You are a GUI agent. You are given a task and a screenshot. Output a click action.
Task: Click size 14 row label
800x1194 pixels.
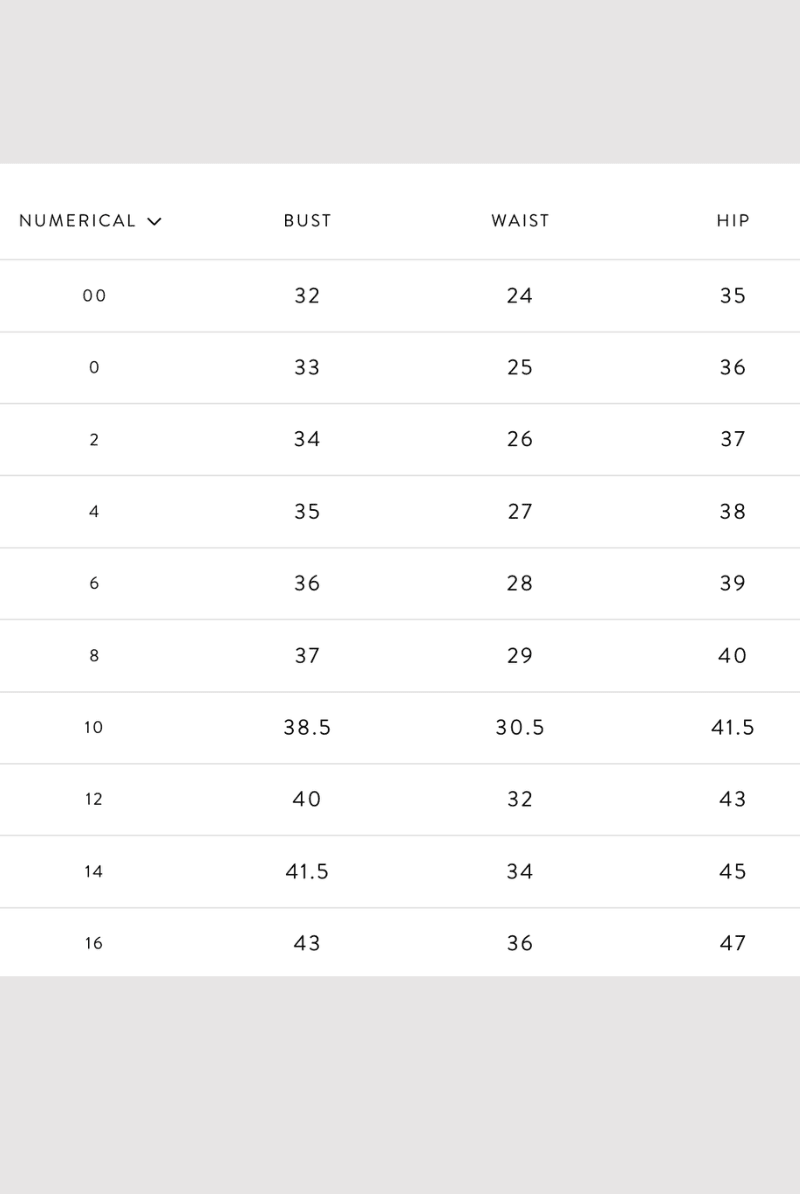[x=94, y=871]
